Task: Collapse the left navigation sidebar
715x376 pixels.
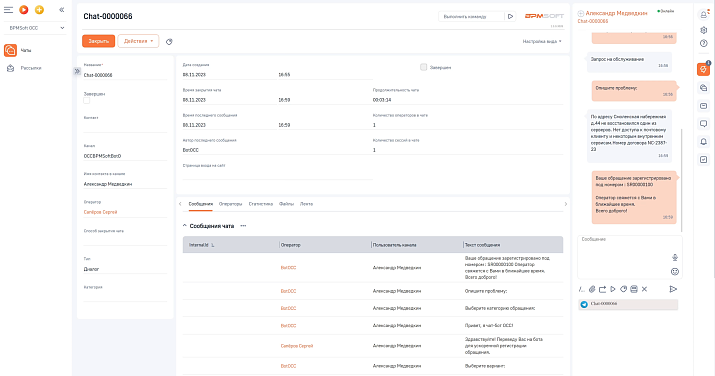Action: click(x=62, y=10)
